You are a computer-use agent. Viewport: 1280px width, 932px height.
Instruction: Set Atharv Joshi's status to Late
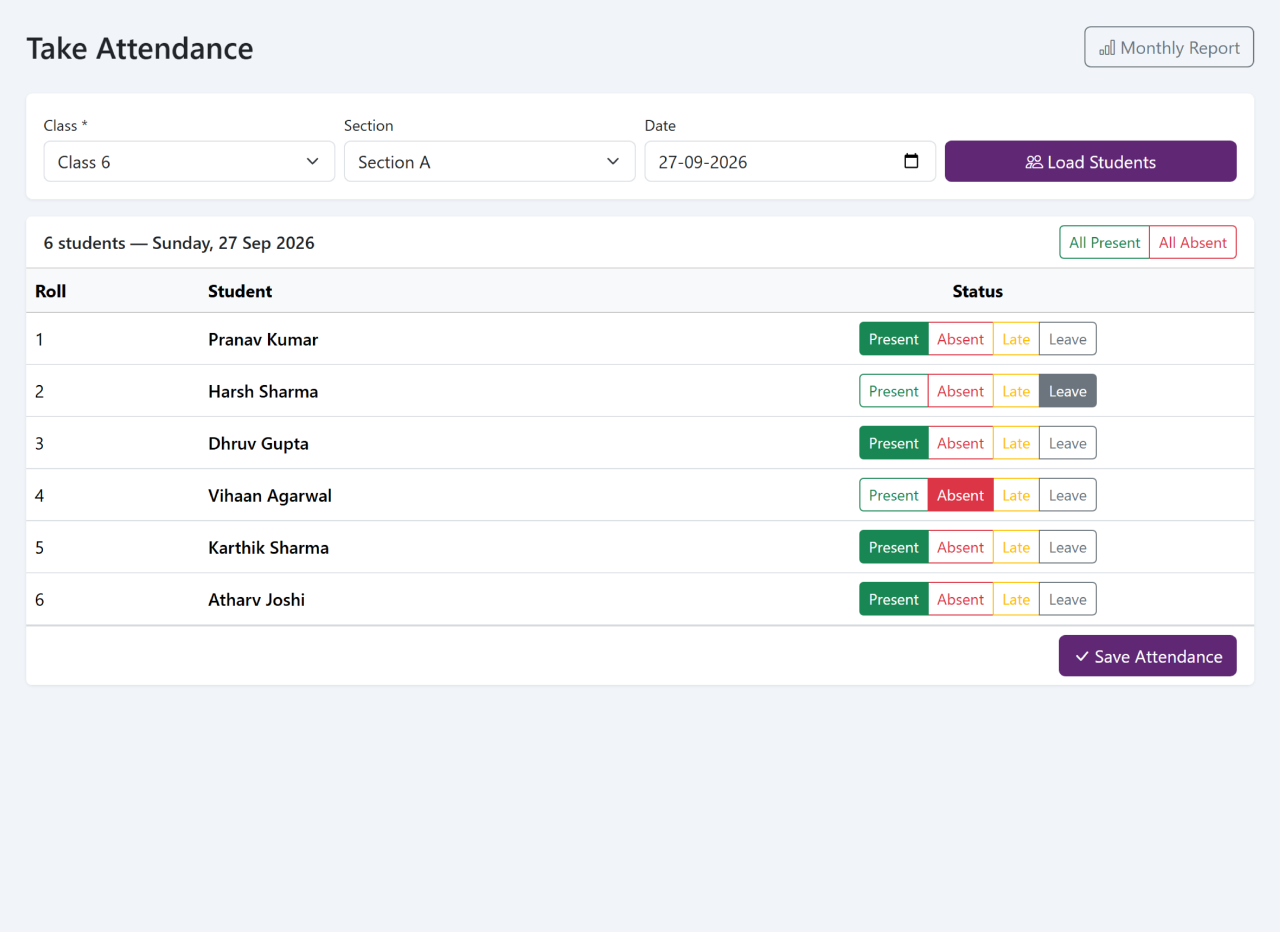tap(1016, 599)
